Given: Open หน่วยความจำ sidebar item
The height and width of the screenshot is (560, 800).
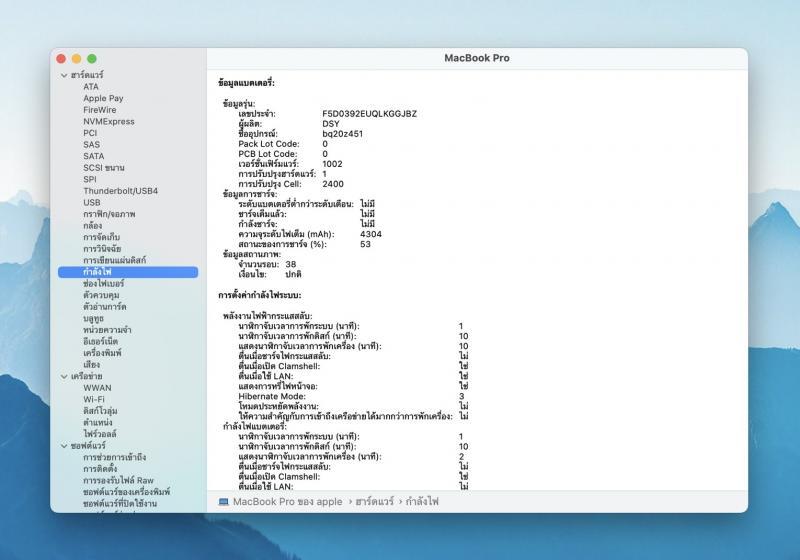Looking at the screenshot, I should point(107,330).
